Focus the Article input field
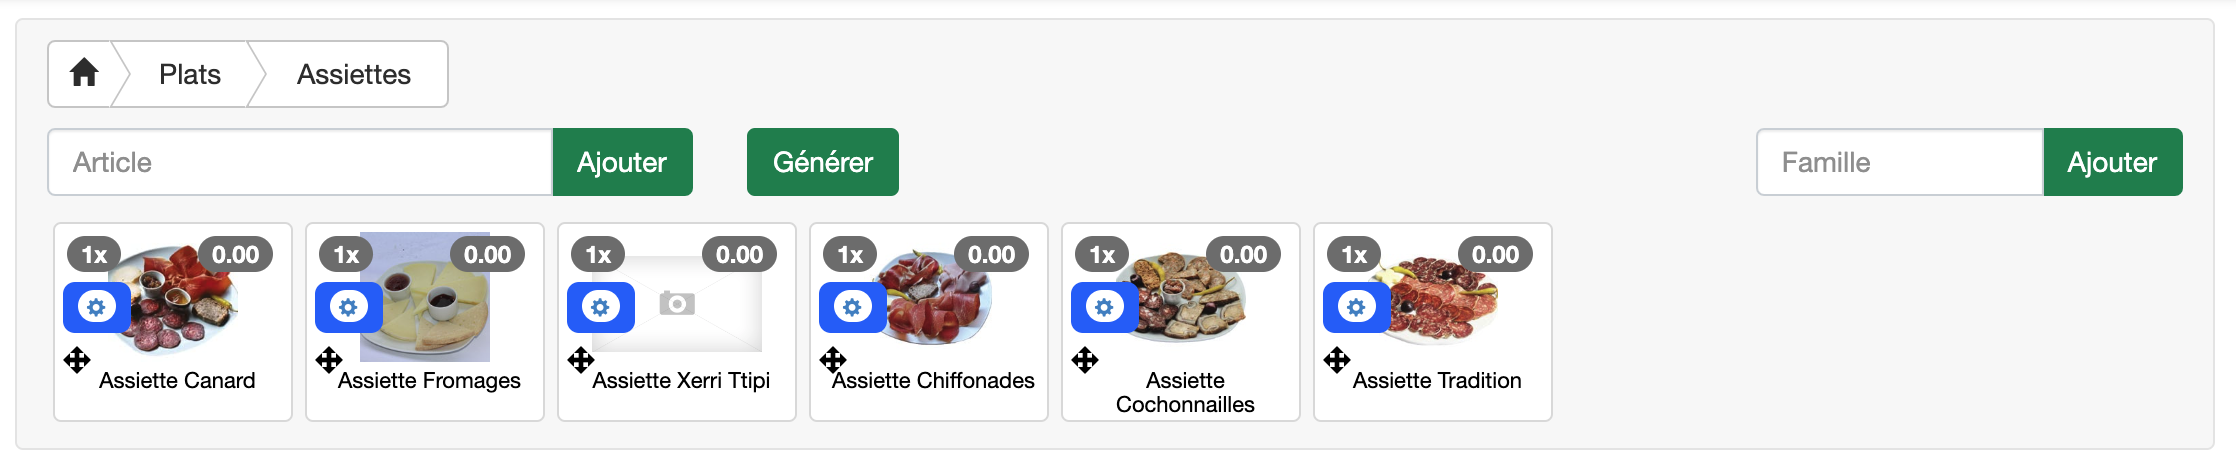 point(300,162)
